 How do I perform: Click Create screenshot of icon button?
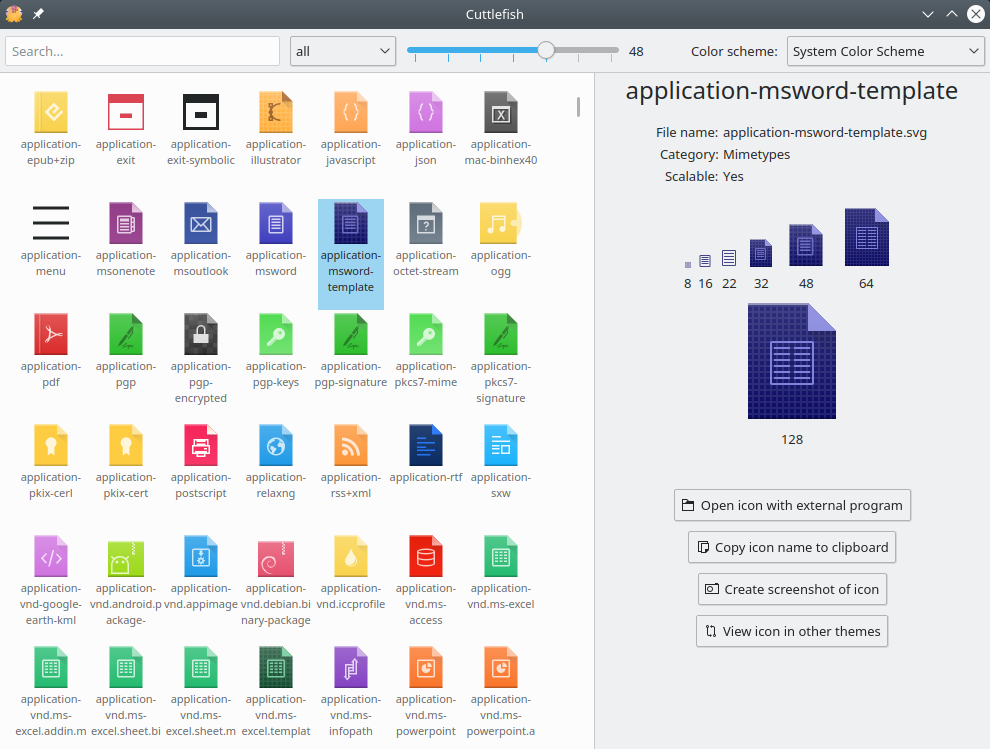792,589
